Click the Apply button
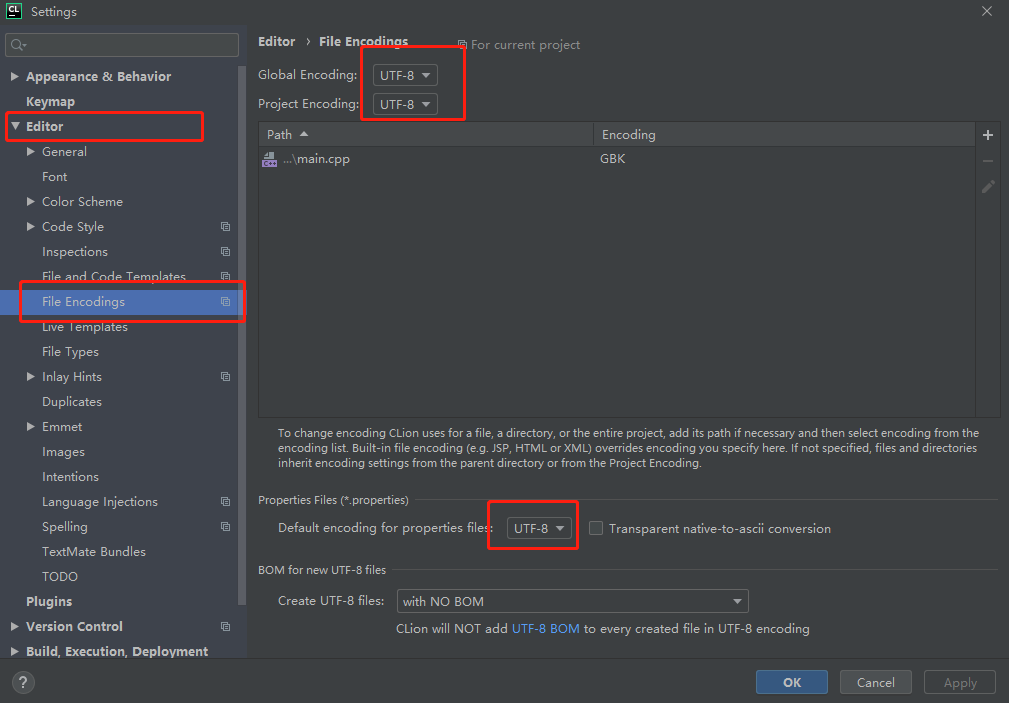Image resolution: width=1009 pixels, height=703 pixels. point(959,682)
